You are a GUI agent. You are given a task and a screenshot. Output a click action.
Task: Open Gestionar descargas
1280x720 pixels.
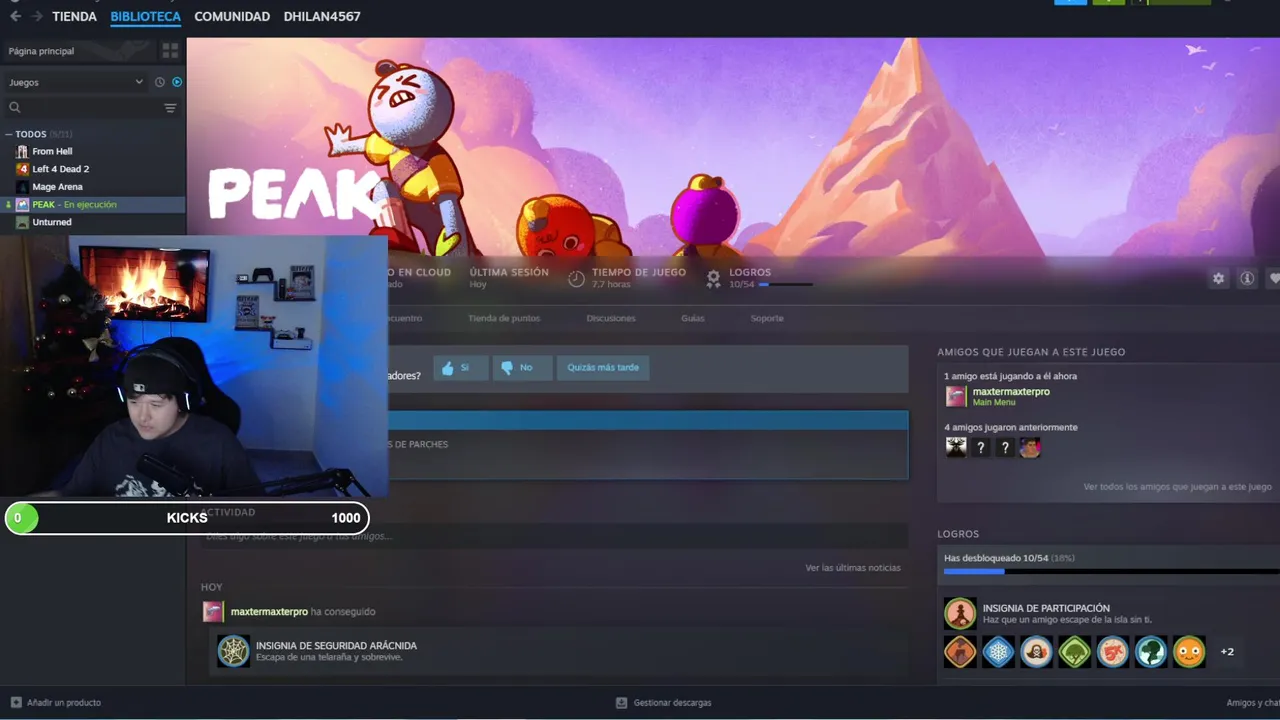(664, 703)
